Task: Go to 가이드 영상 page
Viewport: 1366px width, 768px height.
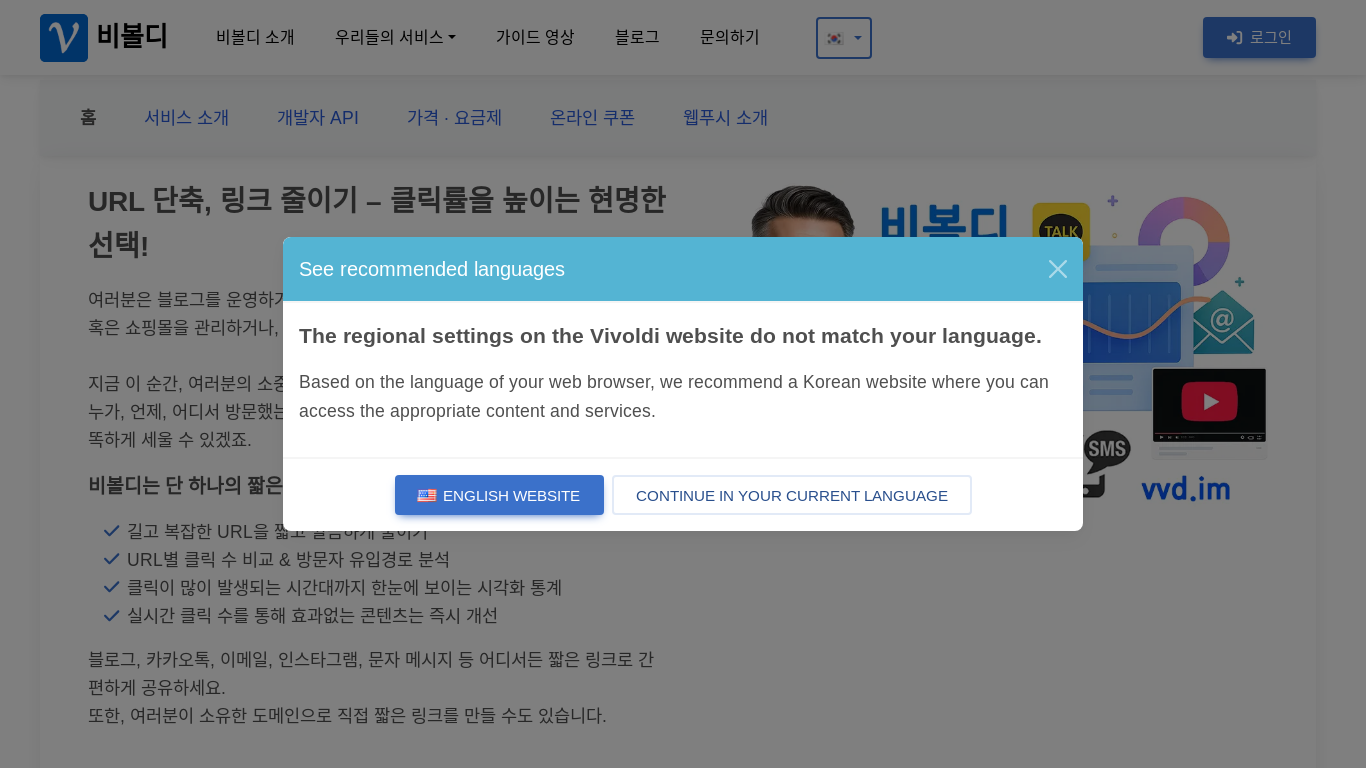Action: coord(535,37)
